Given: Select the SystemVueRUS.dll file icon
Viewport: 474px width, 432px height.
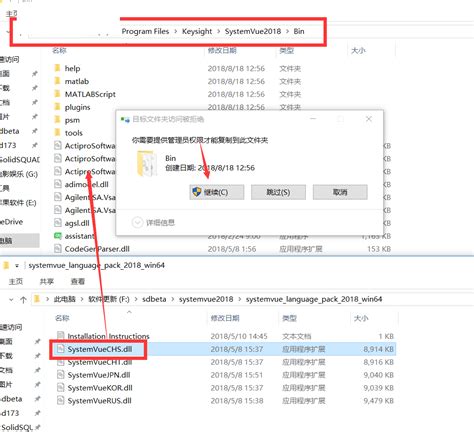Looking at the screenshot, I should coord(60,400).
